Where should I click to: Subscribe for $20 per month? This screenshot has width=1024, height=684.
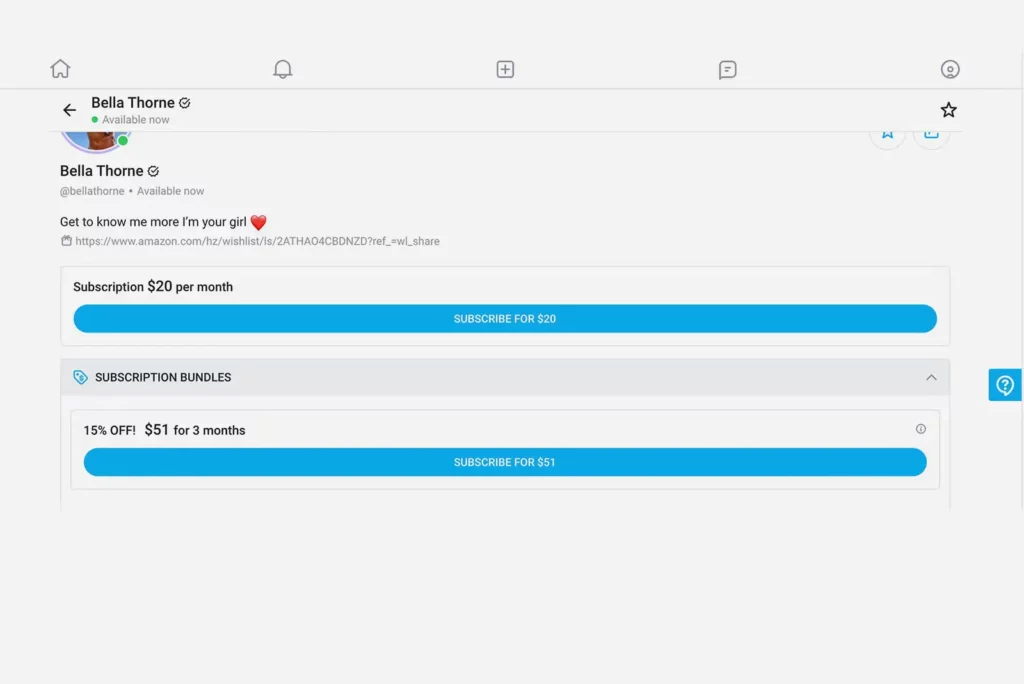(505, 319)
